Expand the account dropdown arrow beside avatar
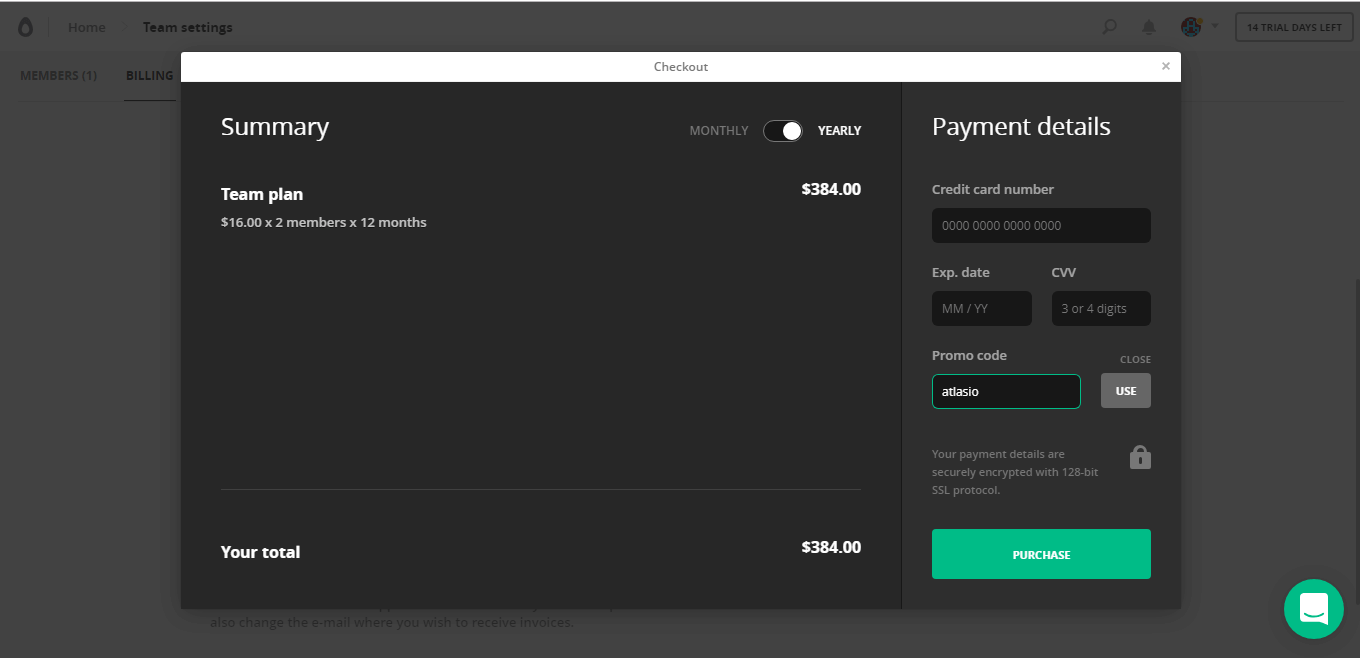Image resolution: width=1360 pixels, height=658 pixels. tap(1215, 27)
